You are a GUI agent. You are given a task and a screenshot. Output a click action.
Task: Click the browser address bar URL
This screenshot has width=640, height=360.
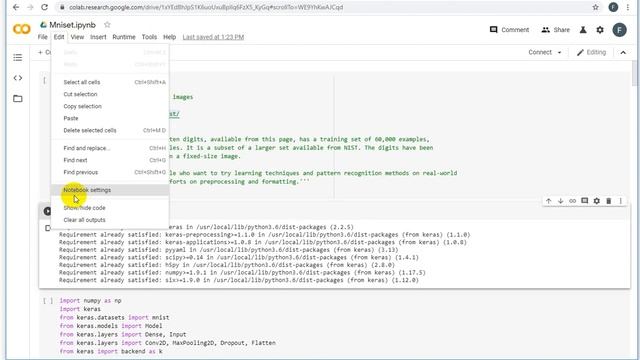[x=206, y=7]
